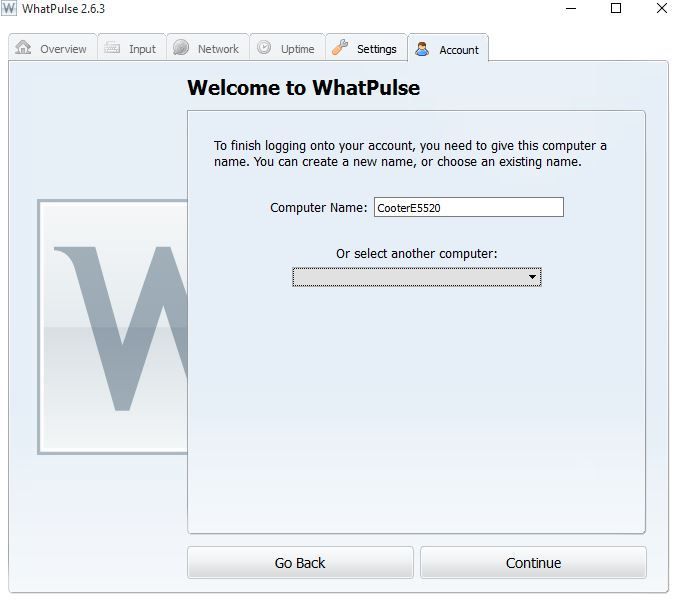This screenshot has width=679, height=607.
Task: Select the Account tab
Action: (x=448, y=48)
